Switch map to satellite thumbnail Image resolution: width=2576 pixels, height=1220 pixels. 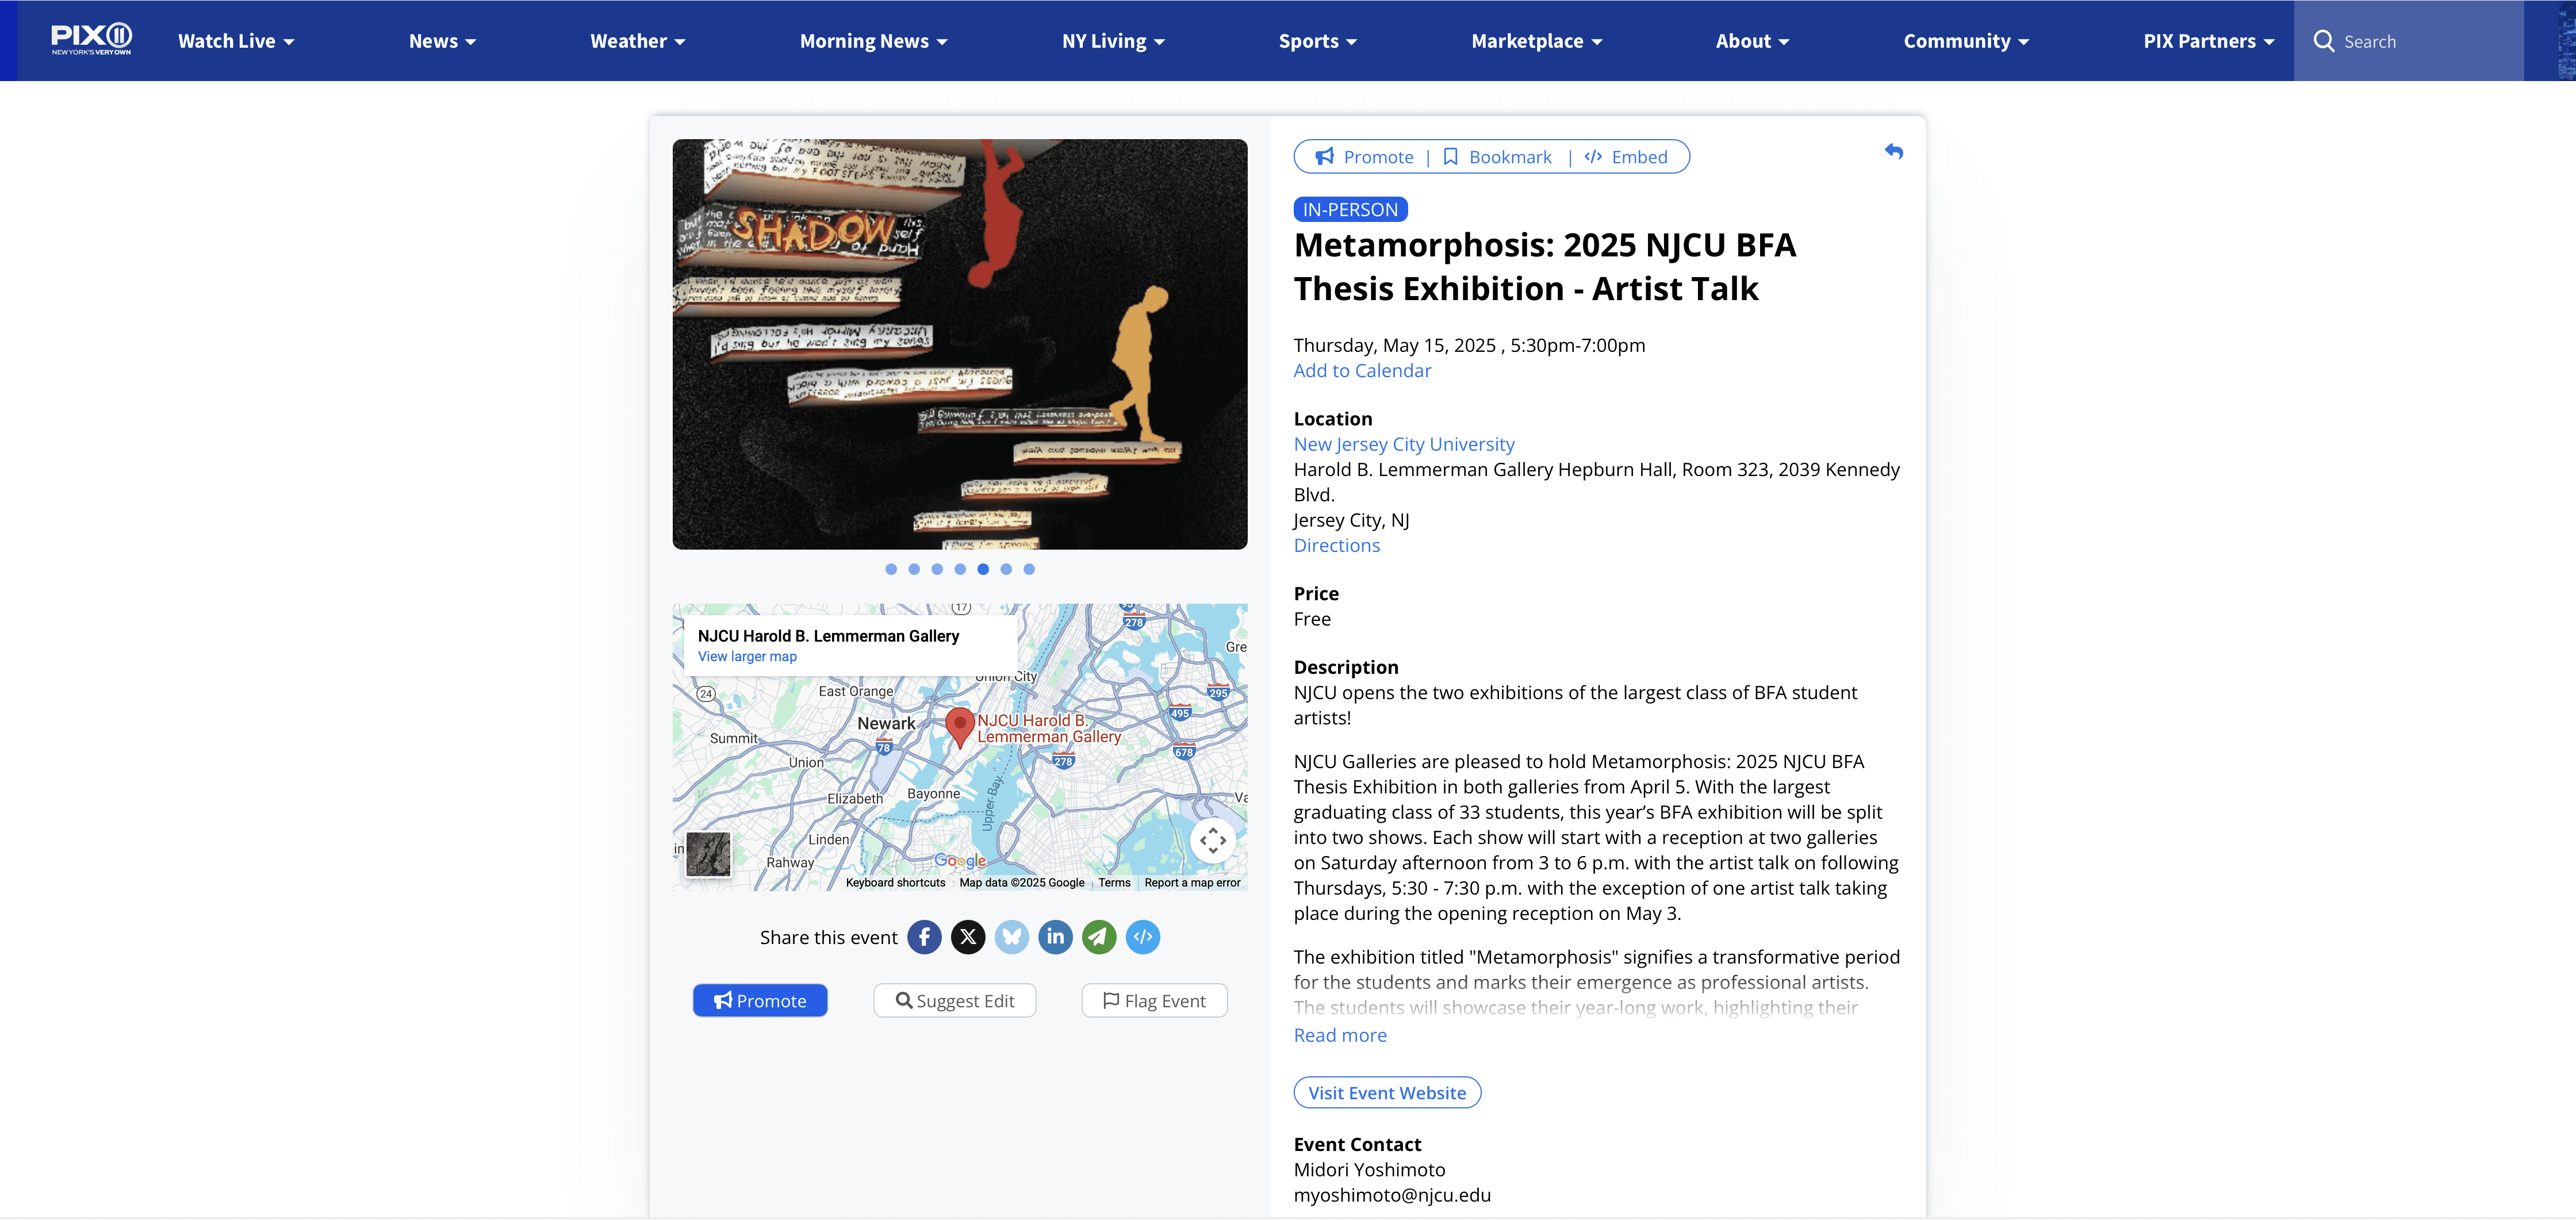tap(708, 854)
